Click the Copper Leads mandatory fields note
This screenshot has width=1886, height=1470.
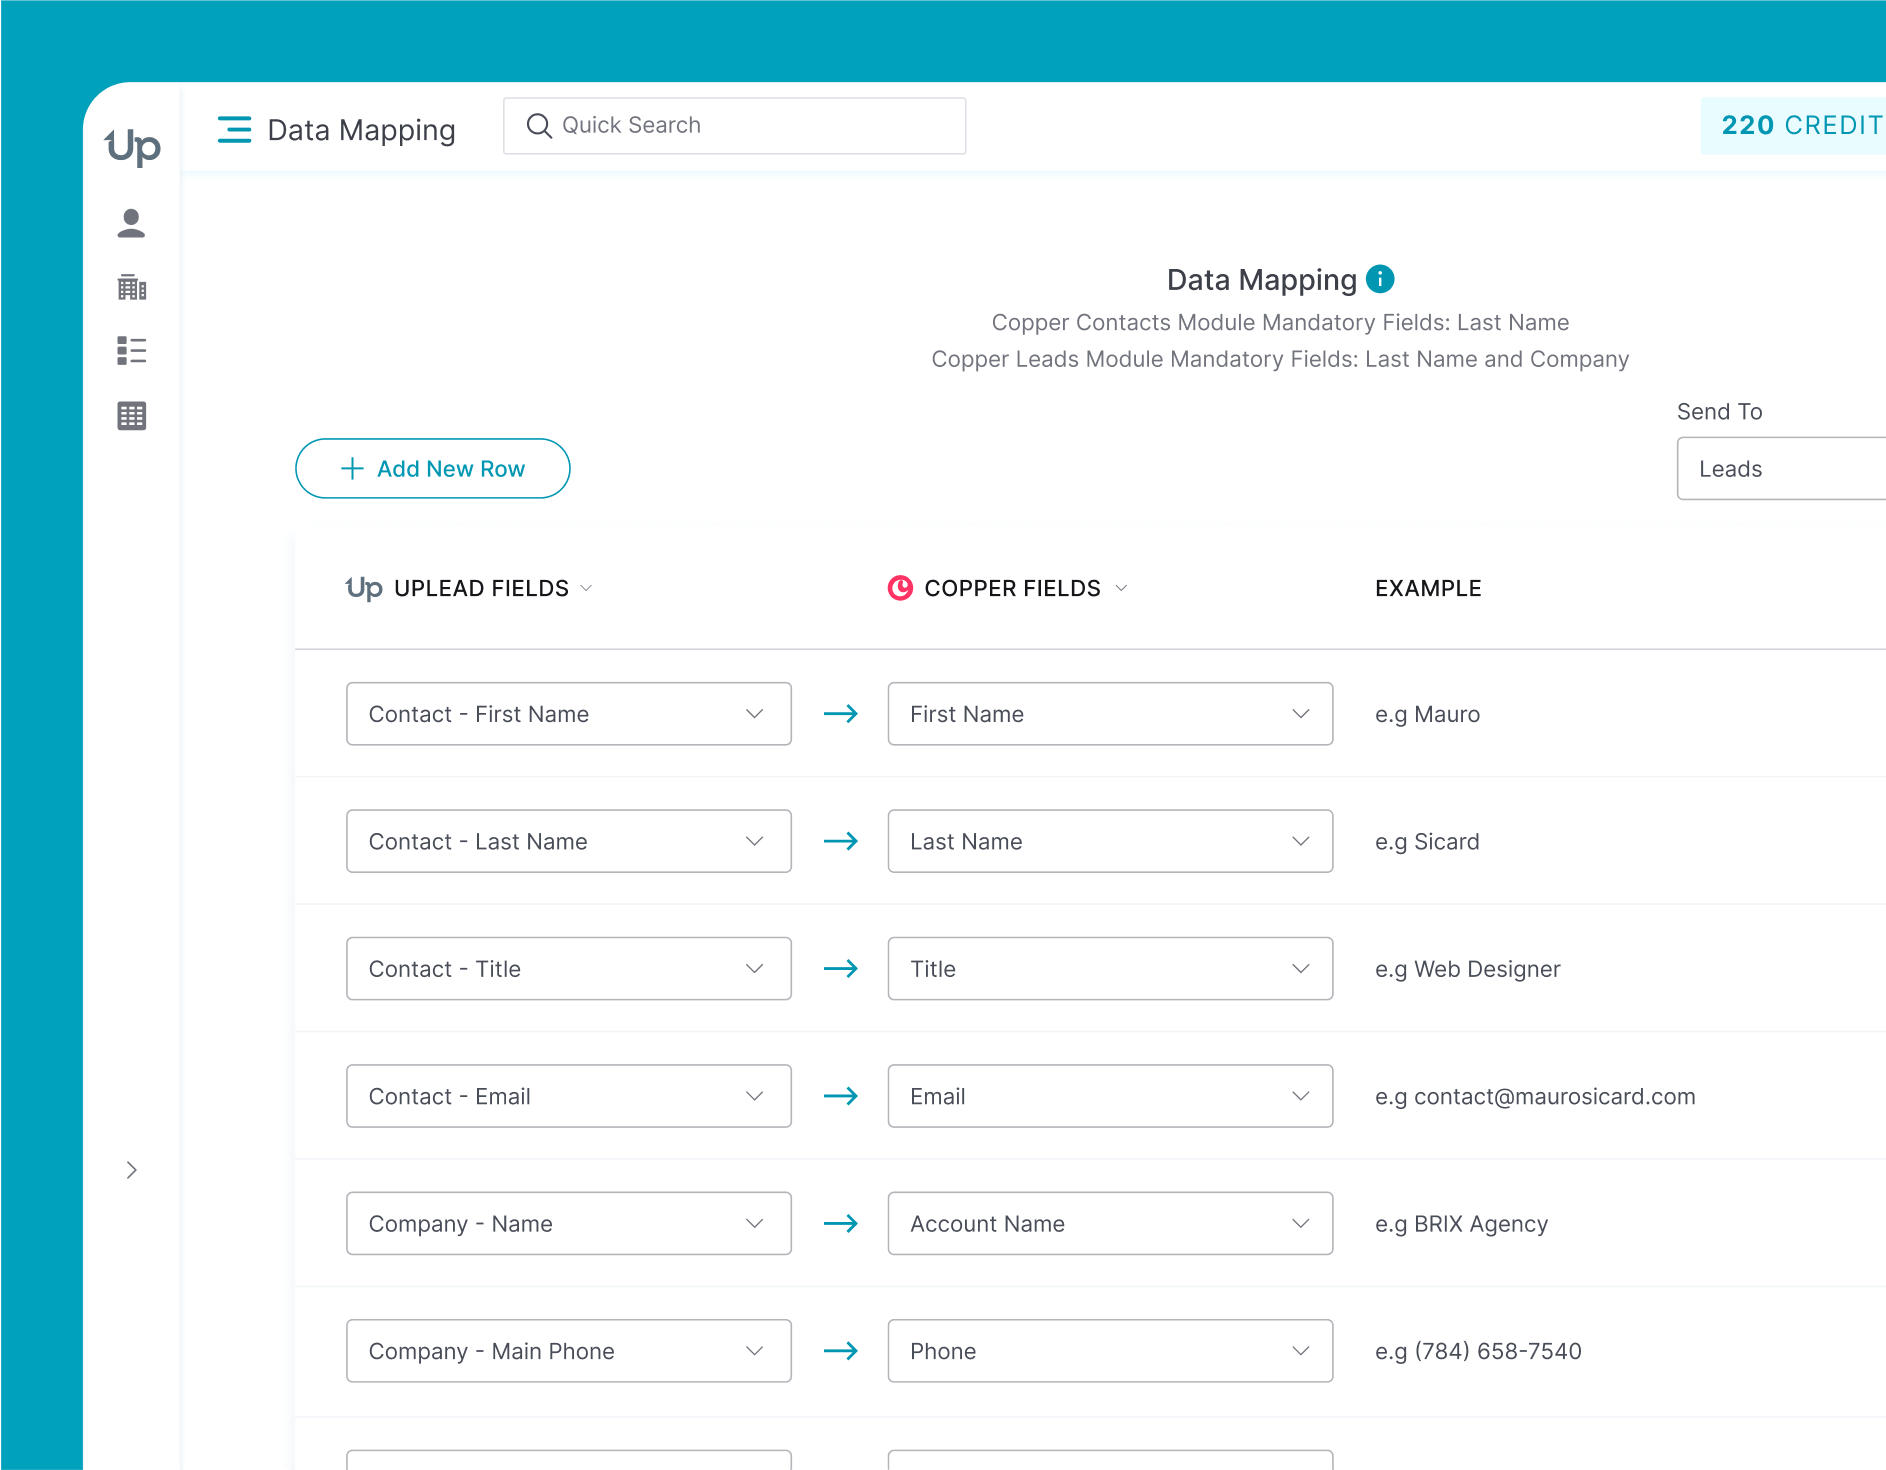[x=1280, y=359]
